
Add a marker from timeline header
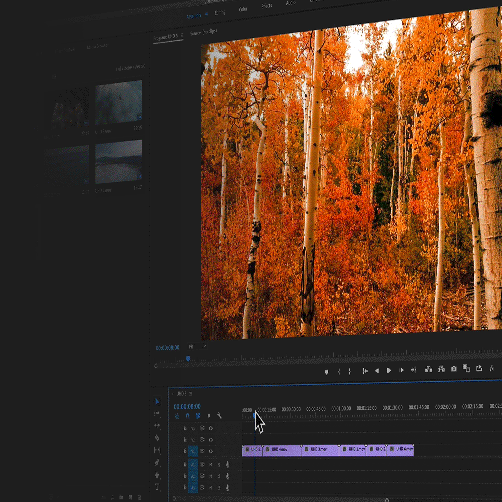click(x=209, y=416)
